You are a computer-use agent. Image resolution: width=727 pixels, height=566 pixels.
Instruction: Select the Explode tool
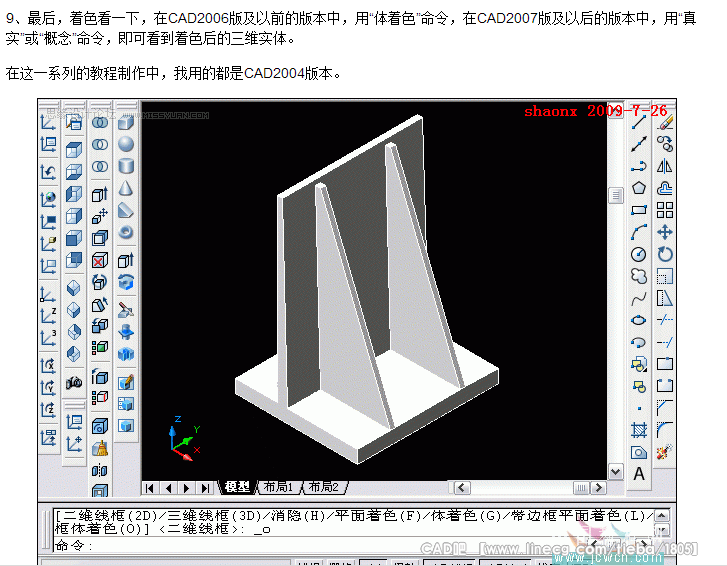[665, 452]
